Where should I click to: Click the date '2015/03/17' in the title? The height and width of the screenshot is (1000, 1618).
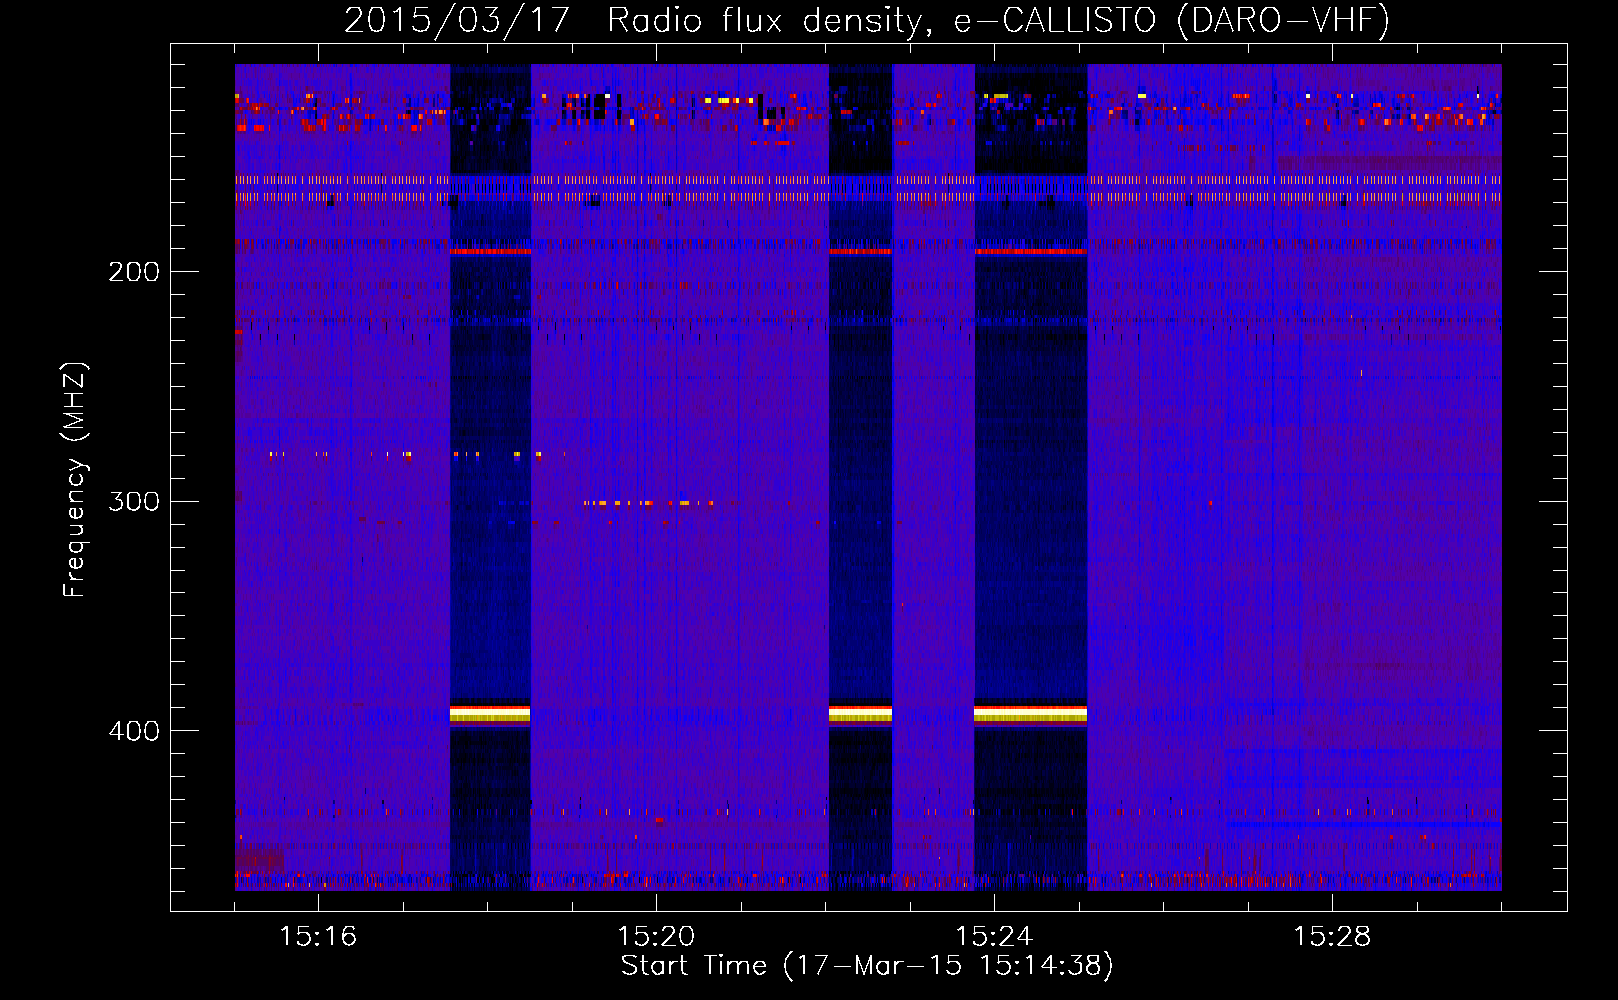point(457,21)
